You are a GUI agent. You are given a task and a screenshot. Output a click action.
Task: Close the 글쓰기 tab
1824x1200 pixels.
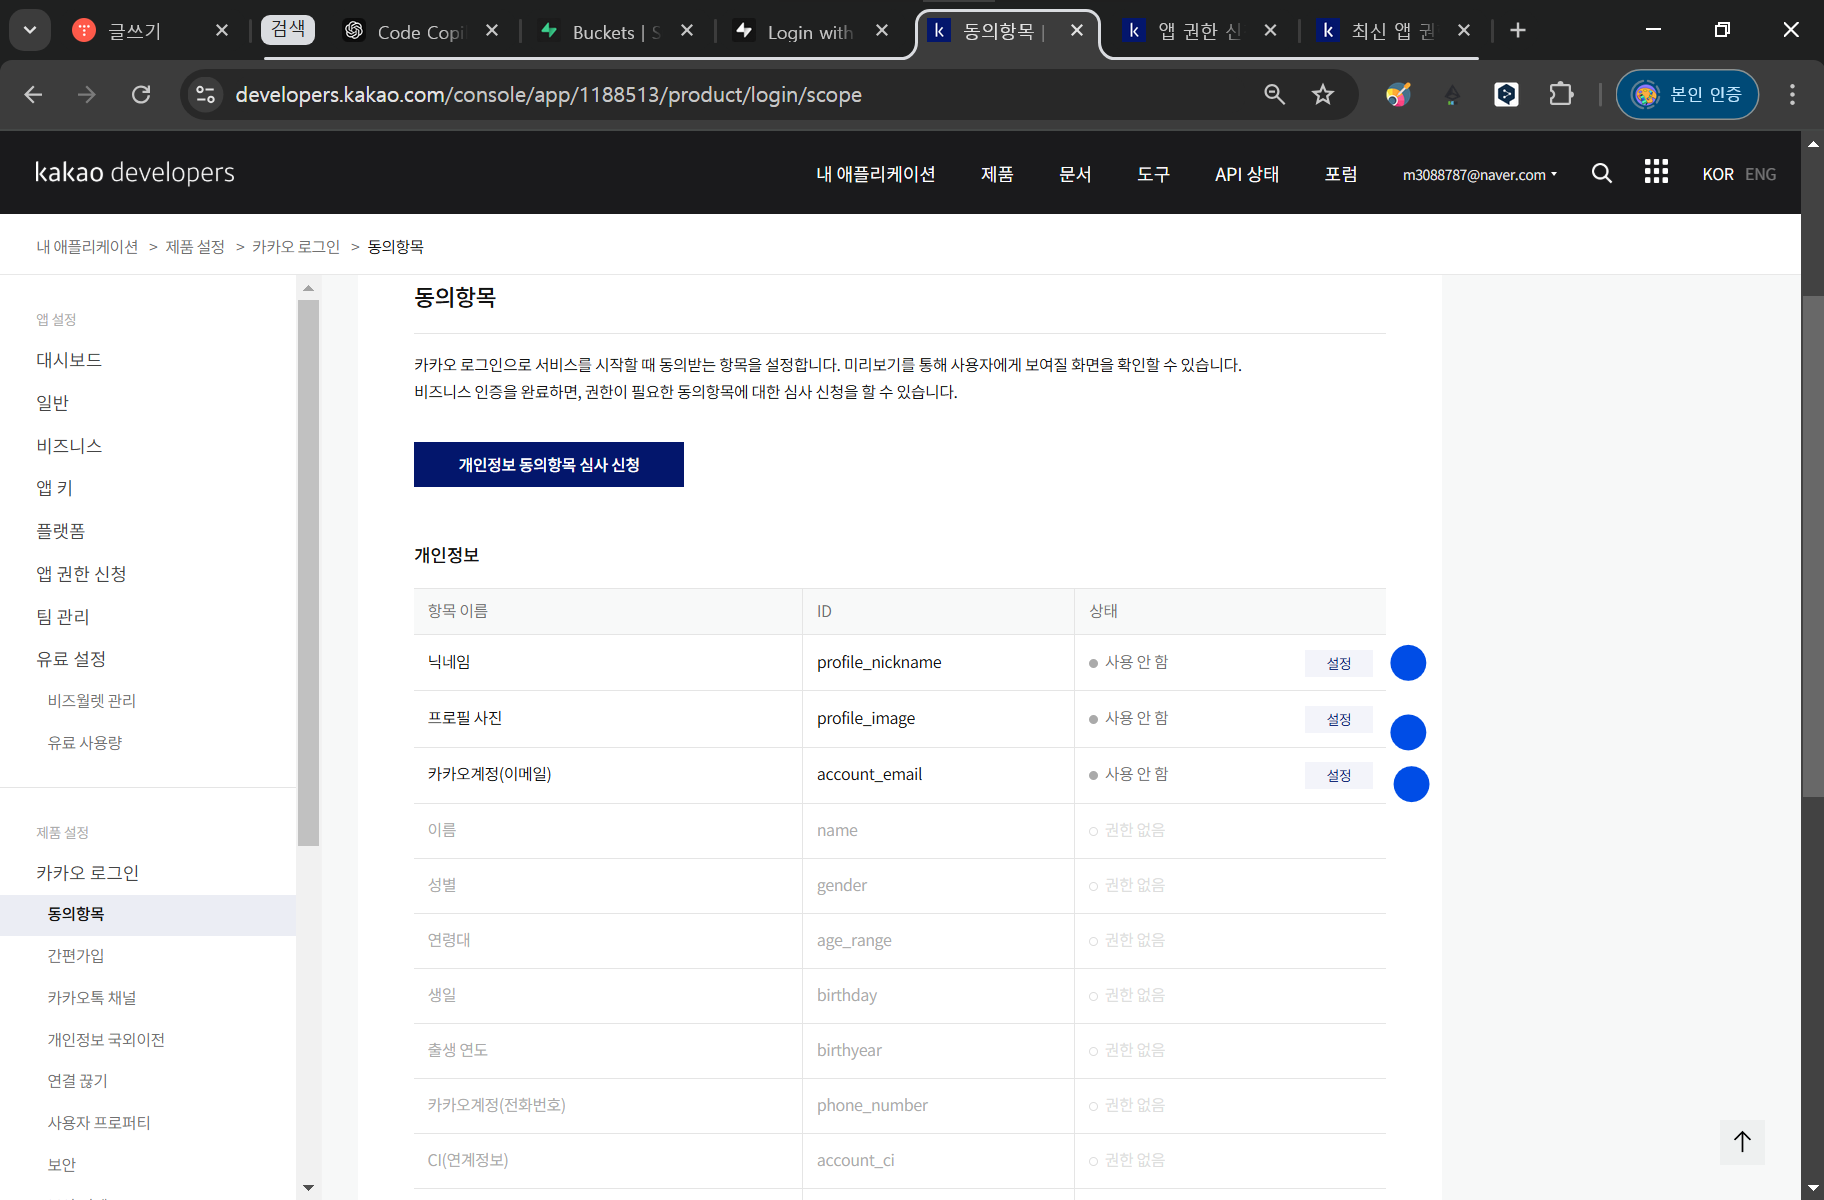pyautogui.click(x=222, y=31)
